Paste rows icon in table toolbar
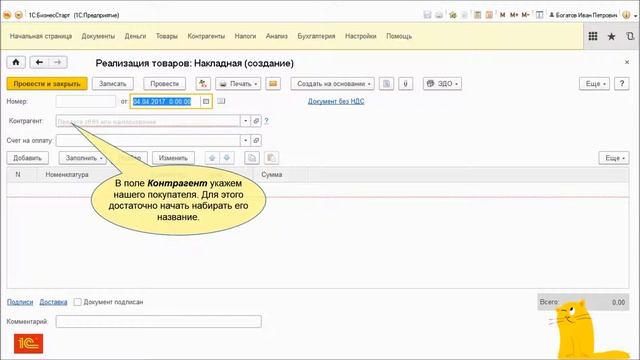 pyautogui.click(x=271, y=158)
